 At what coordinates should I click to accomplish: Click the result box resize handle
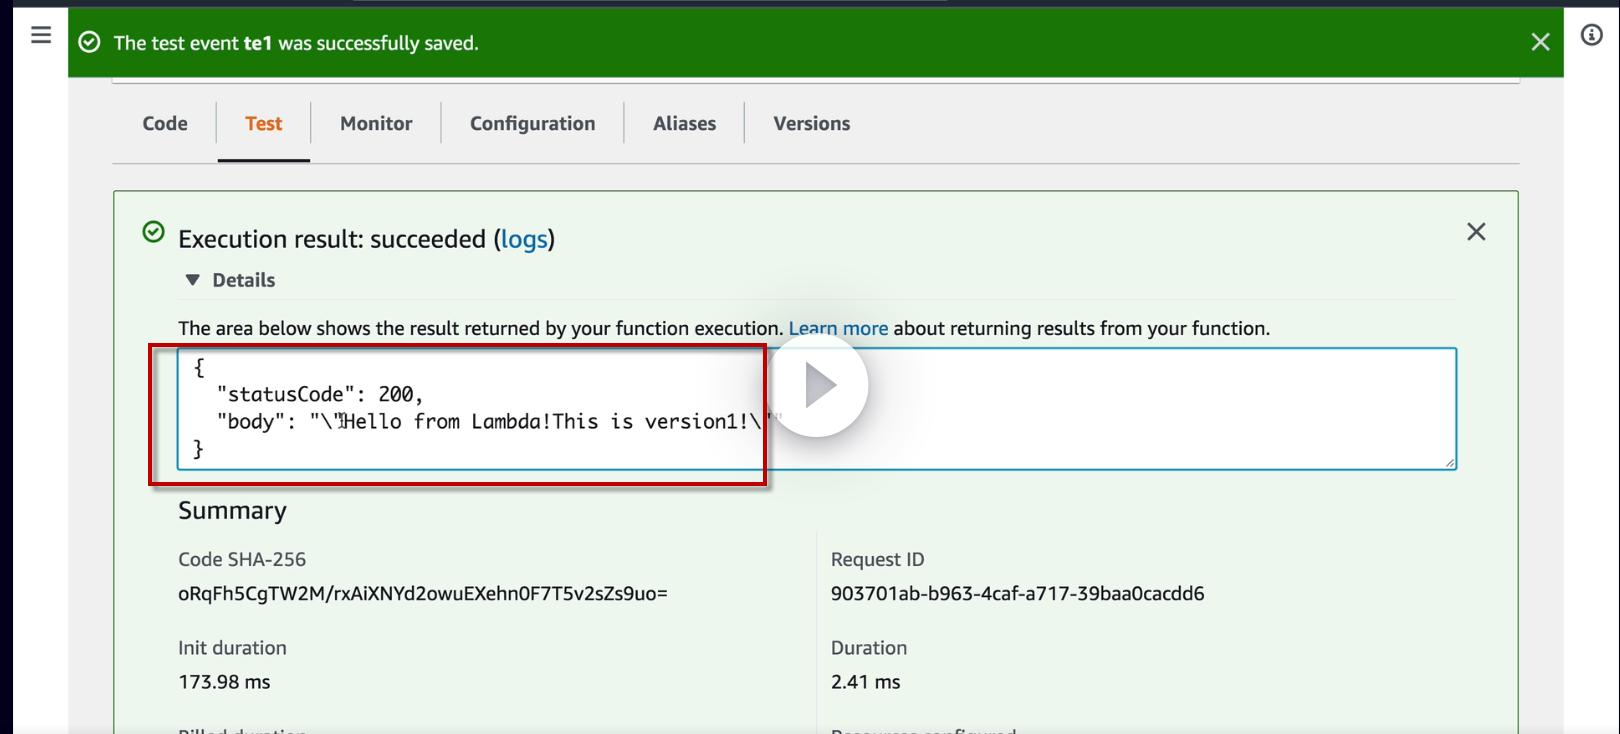click(1449, 461)
